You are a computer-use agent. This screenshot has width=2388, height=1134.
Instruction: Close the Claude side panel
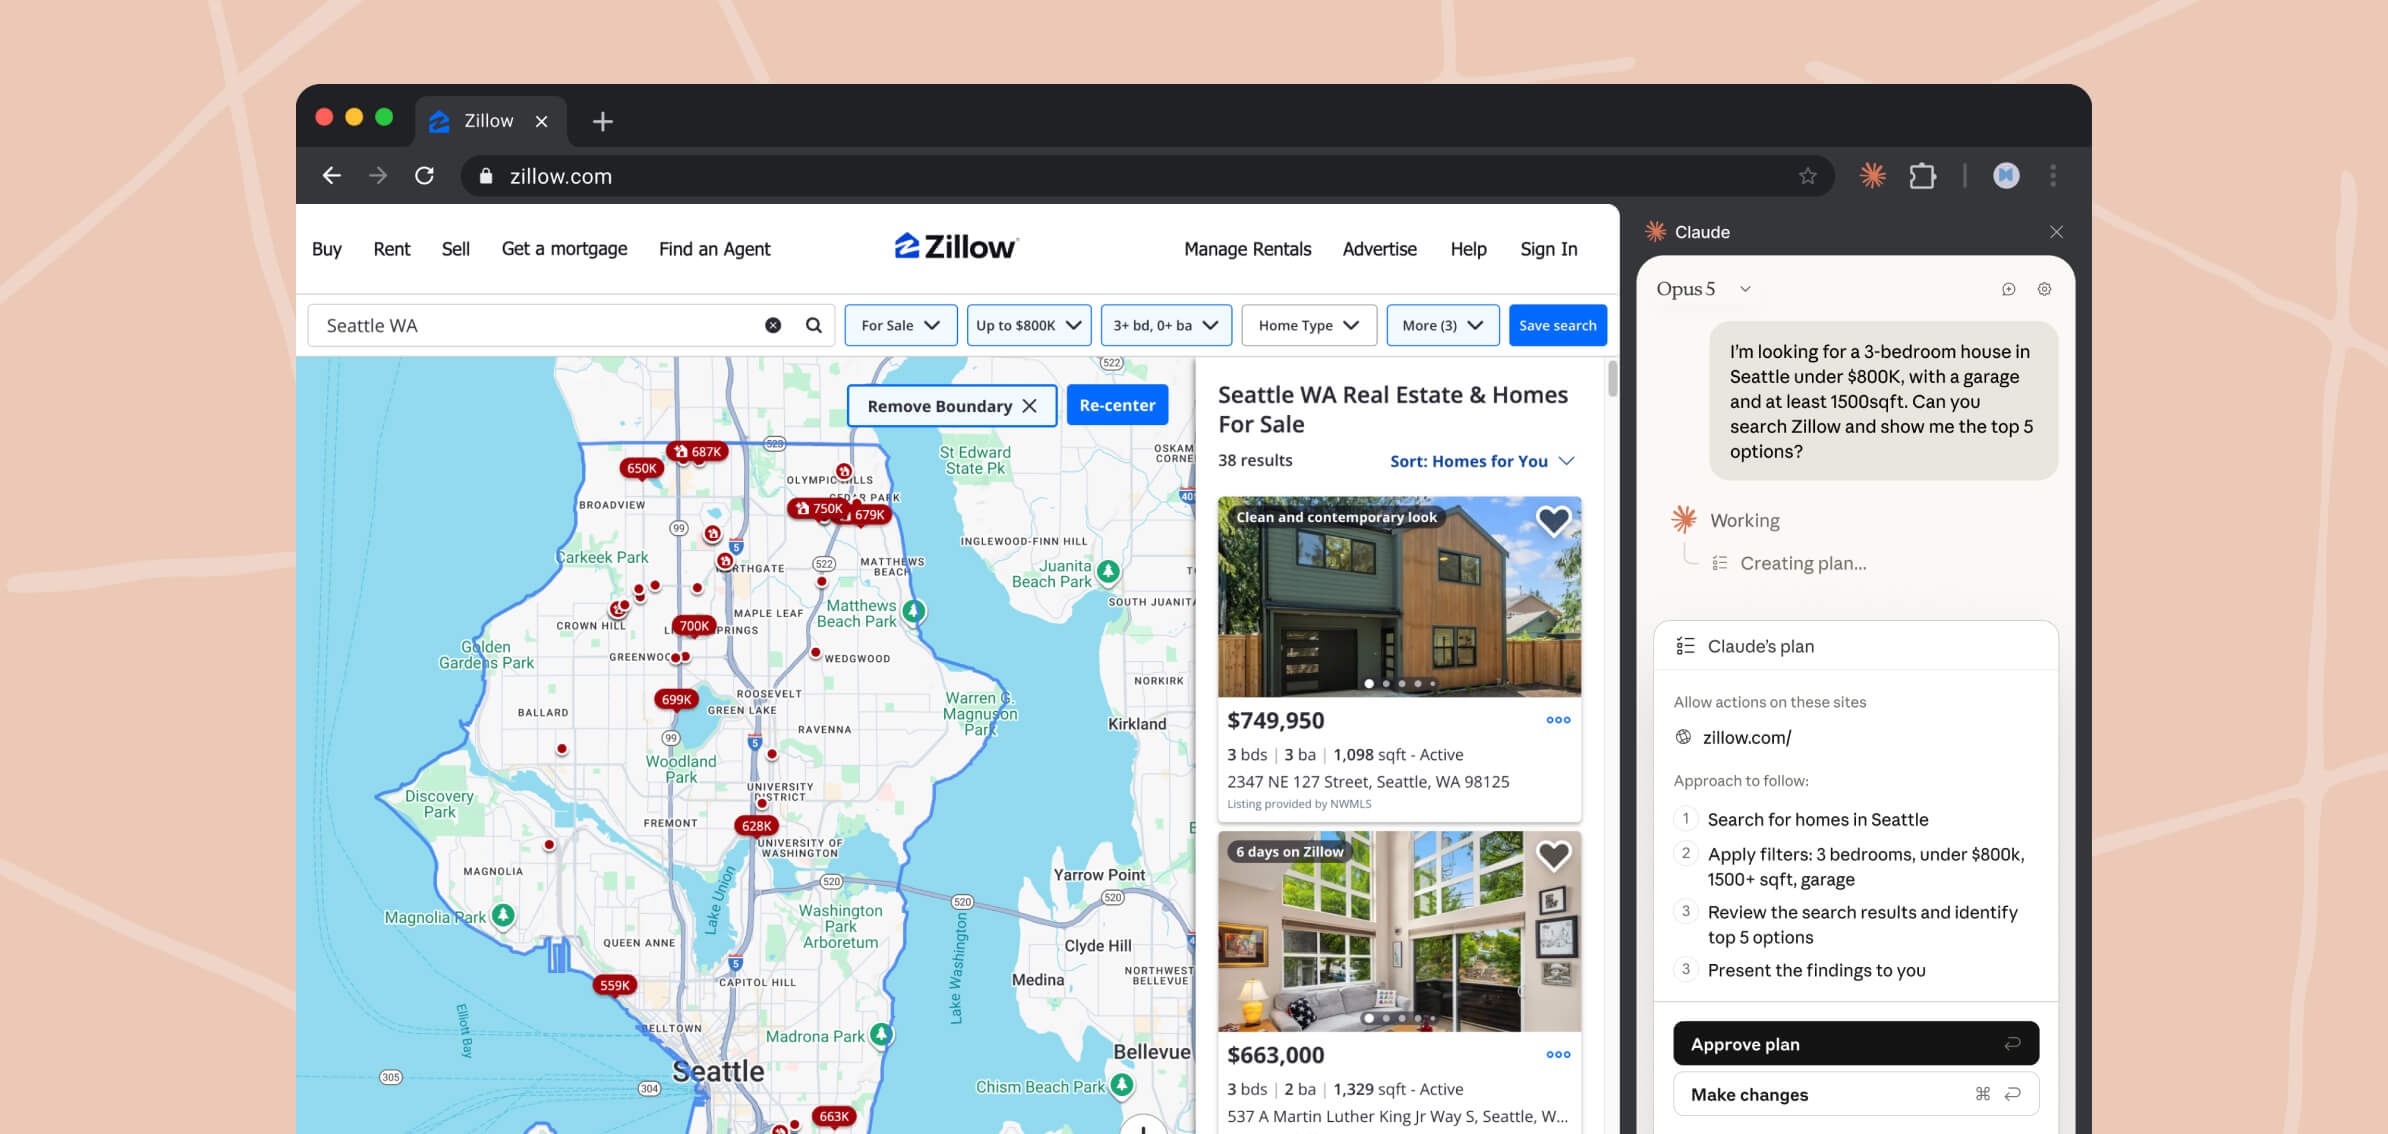click(2056, 232)
